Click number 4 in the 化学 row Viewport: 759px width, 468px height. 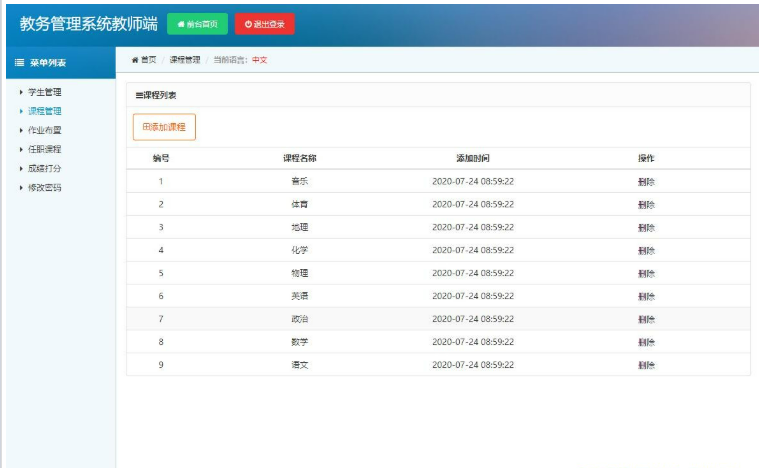pos(161,250)
